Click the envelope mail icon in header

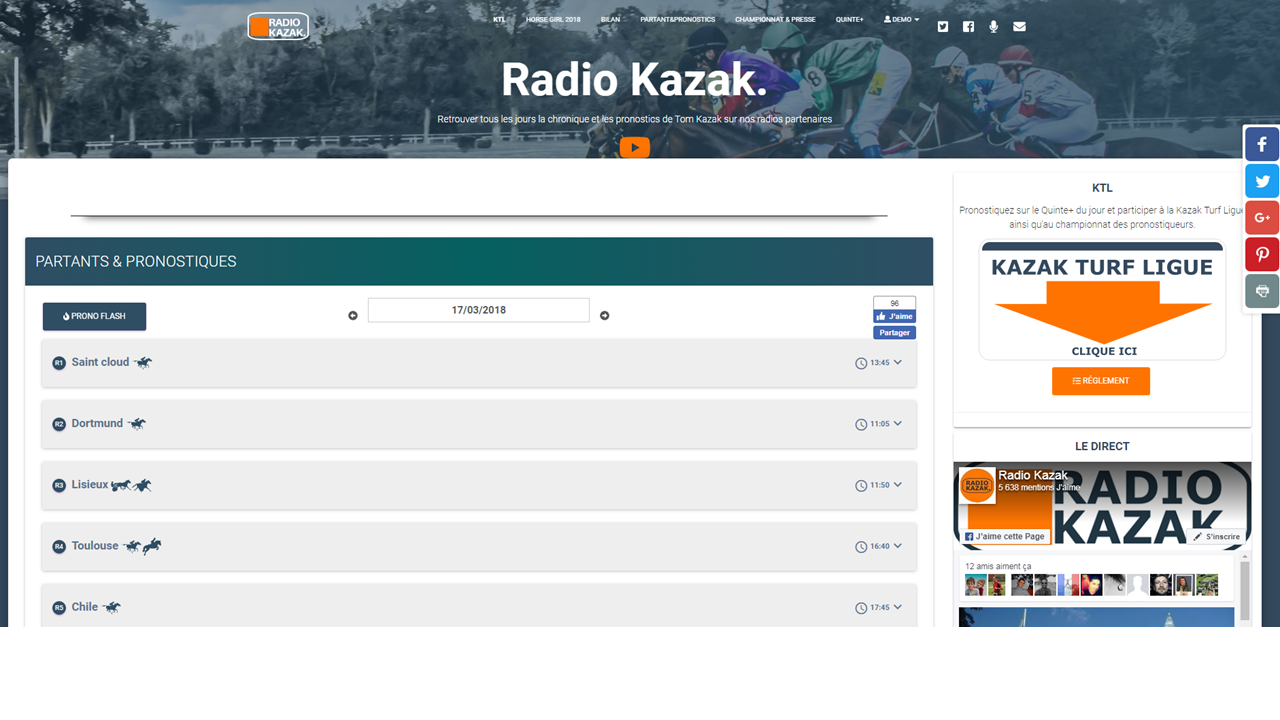[1019, 27]
